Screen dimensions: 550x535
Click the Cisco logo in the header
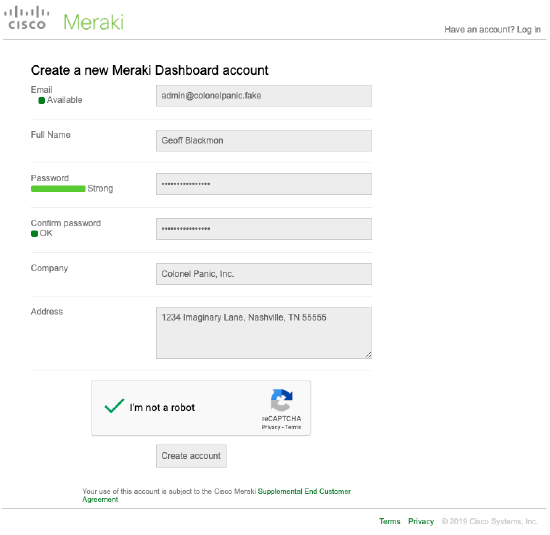(x=27, y=18)
